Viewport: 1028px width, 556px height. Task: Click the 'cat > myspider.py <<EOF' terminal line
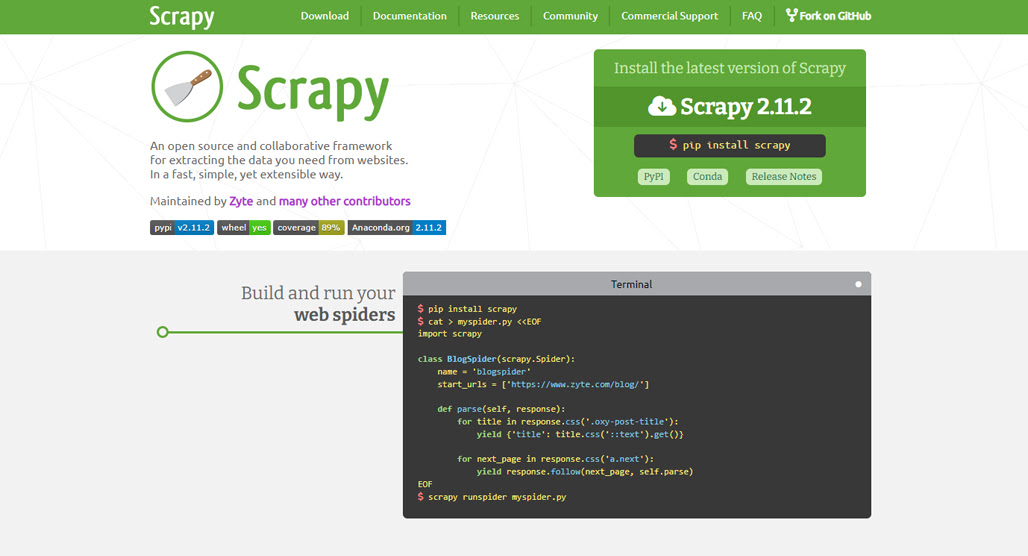479,321
